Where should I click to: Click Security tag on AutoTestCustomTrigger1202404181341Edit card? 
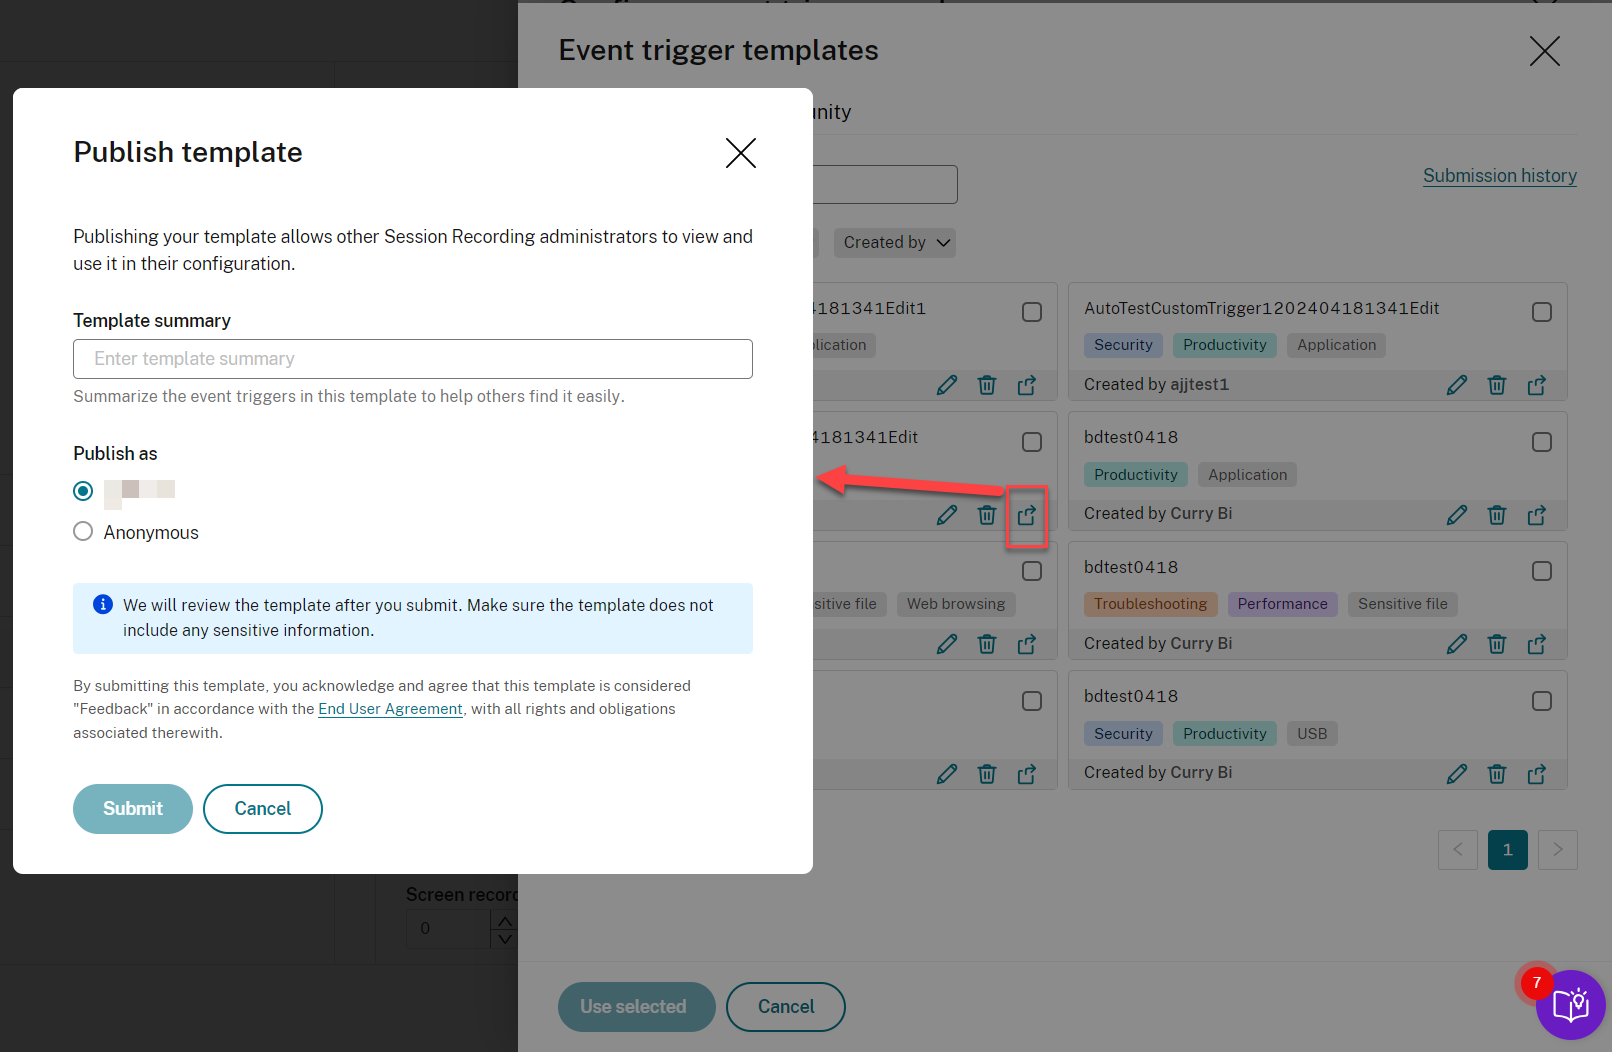1123,345
